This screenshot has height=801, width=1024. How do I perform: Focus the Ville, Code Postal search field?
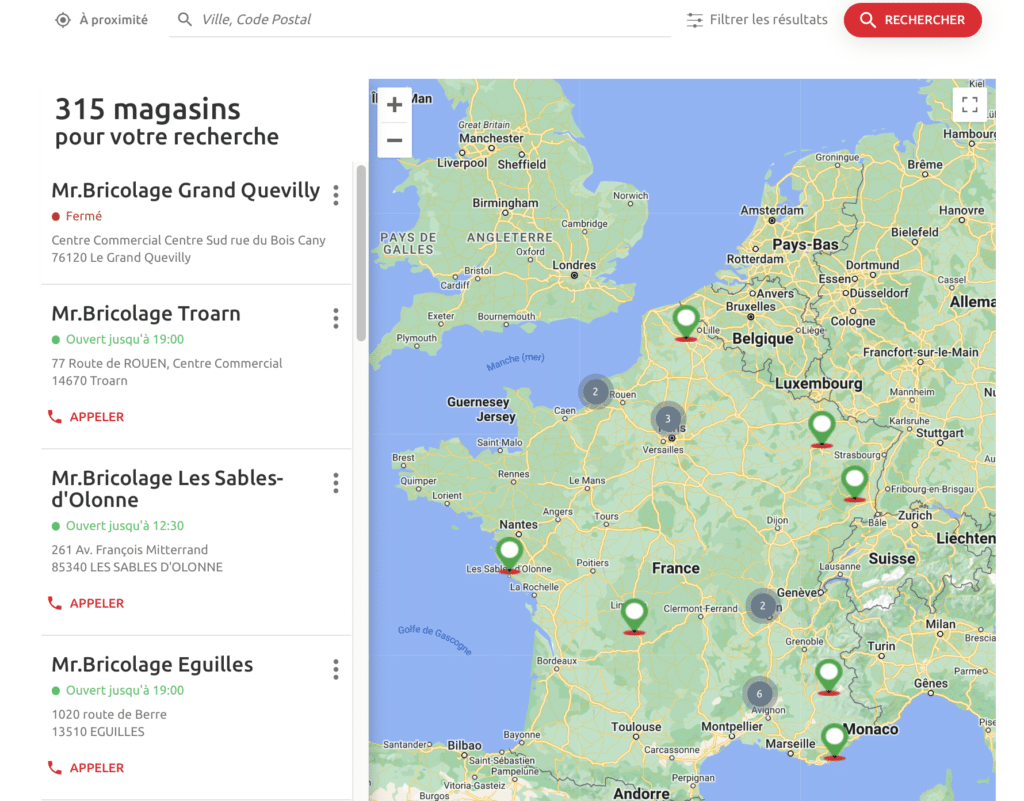[420, 20]
